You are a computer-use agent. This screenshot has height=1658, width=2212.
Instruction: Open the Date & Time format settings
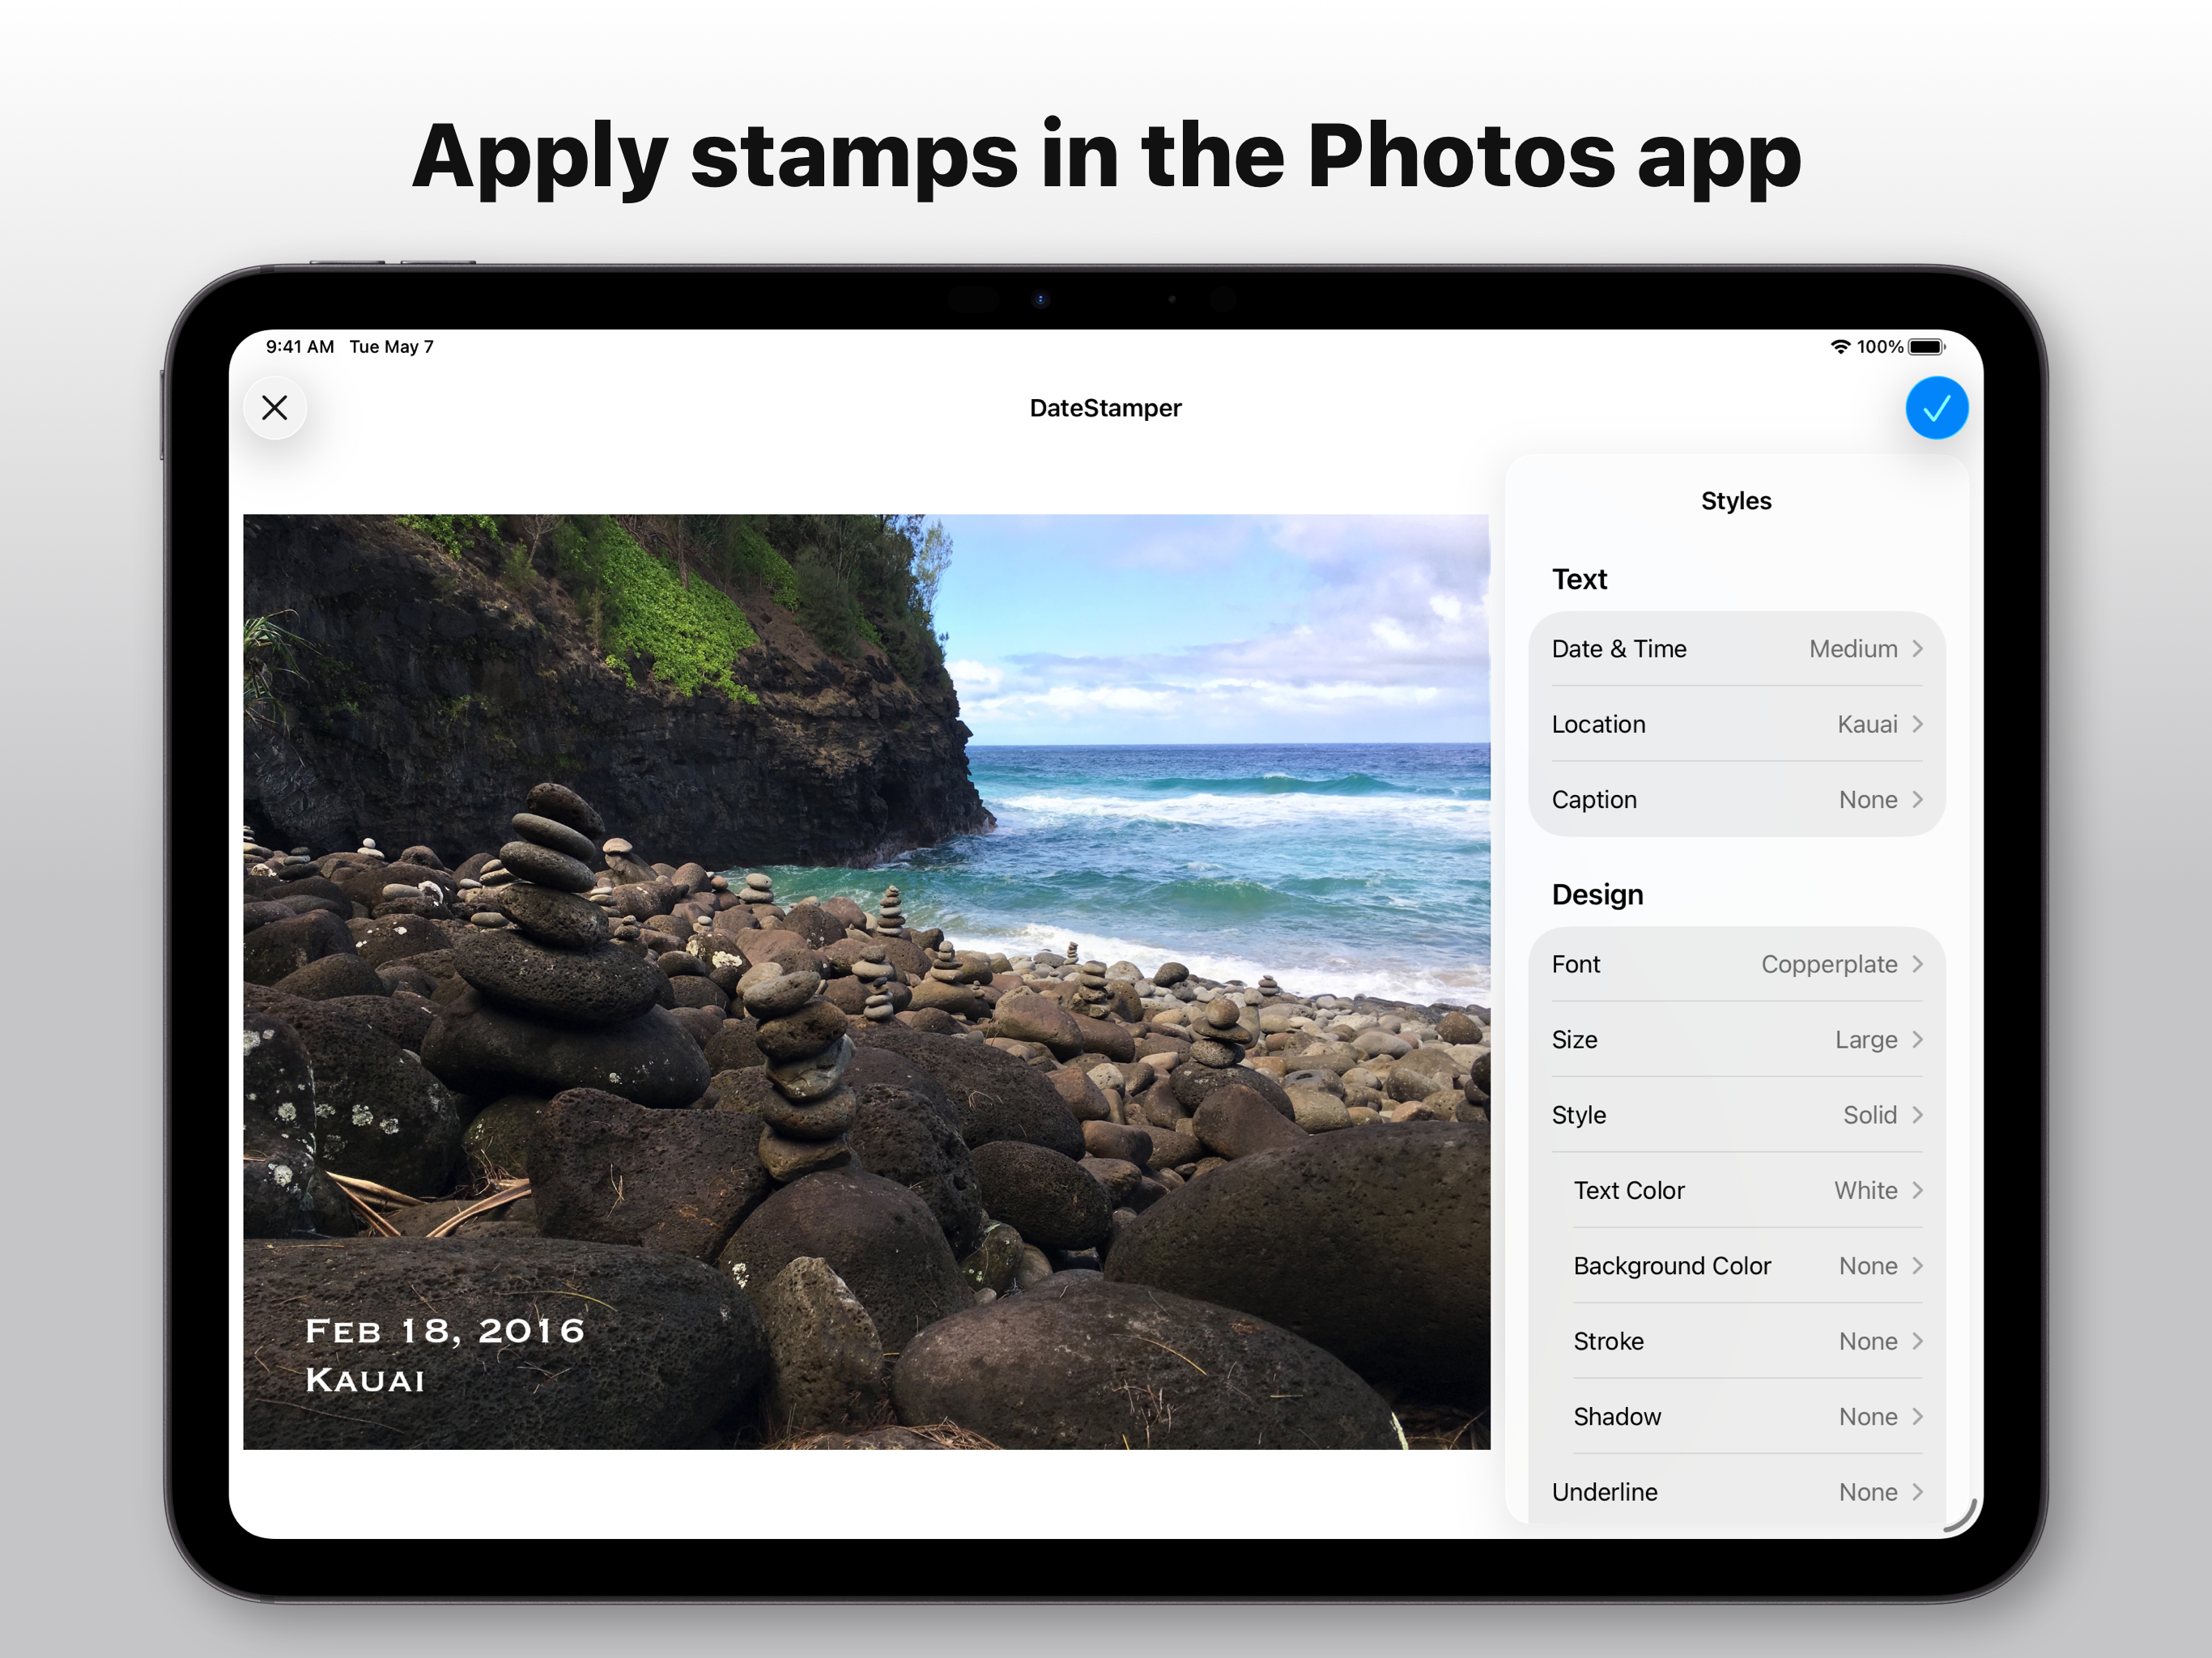coord(1736,648)
